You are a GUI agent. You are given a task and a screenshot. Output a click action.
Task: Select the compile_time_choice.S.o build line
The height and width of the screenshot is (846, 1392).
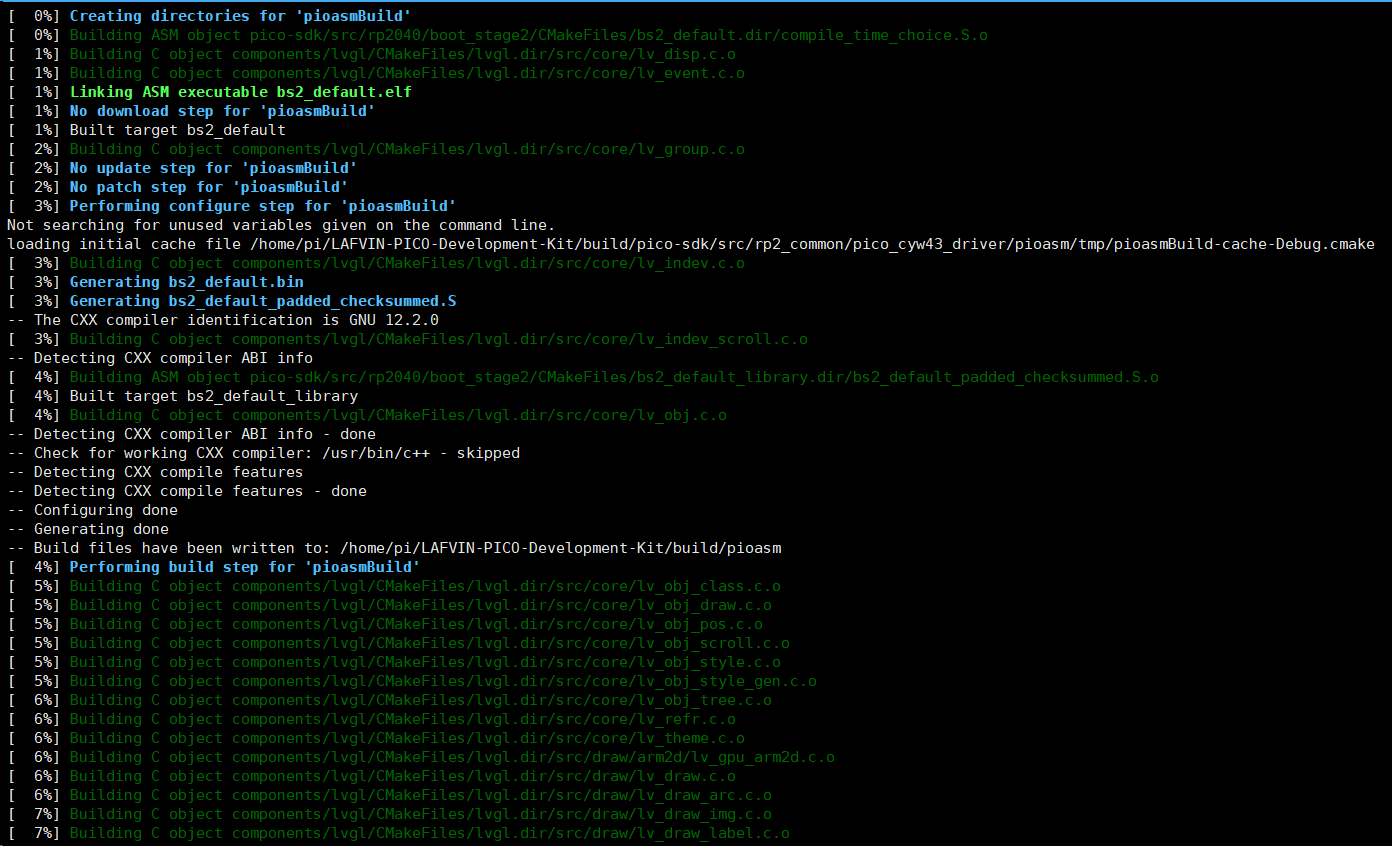[497, 35]
